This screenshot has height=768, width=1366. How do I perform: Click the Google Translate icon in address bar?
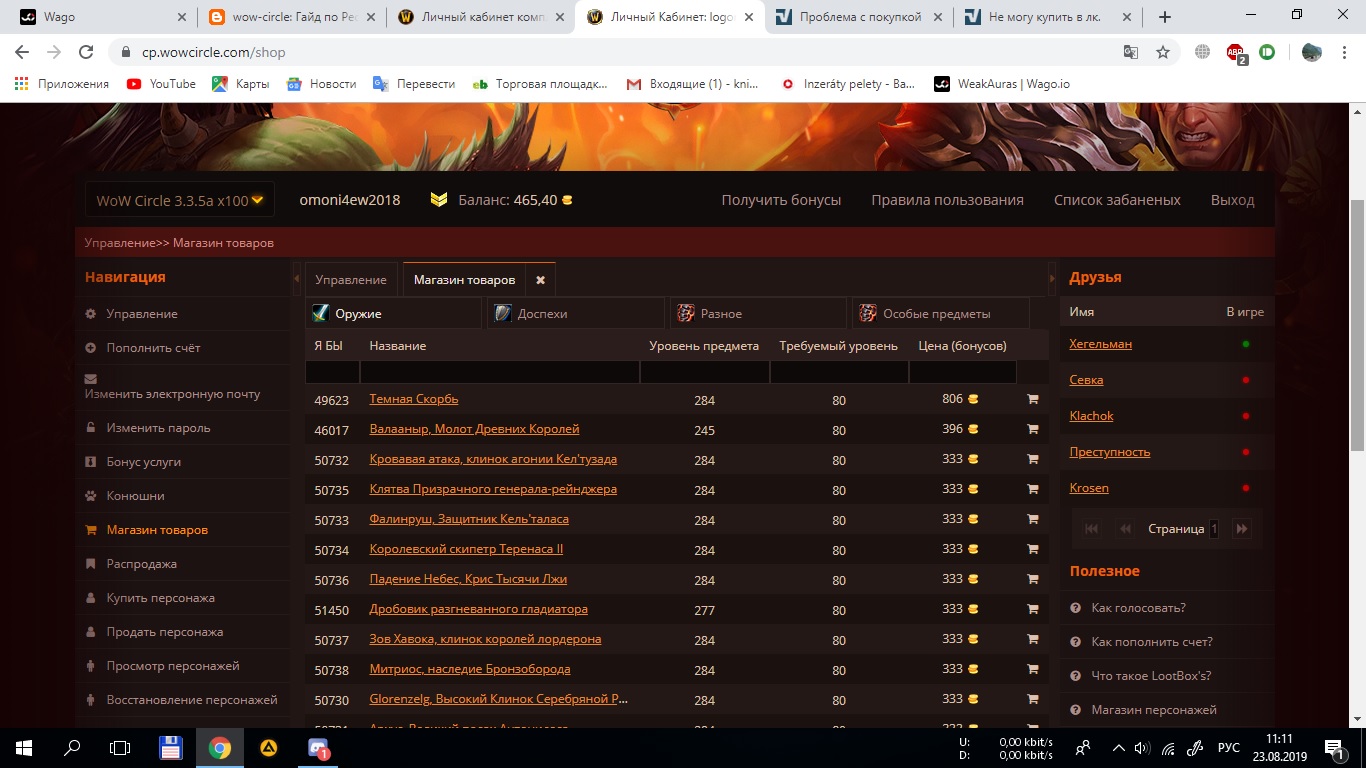coord(1130,52)
